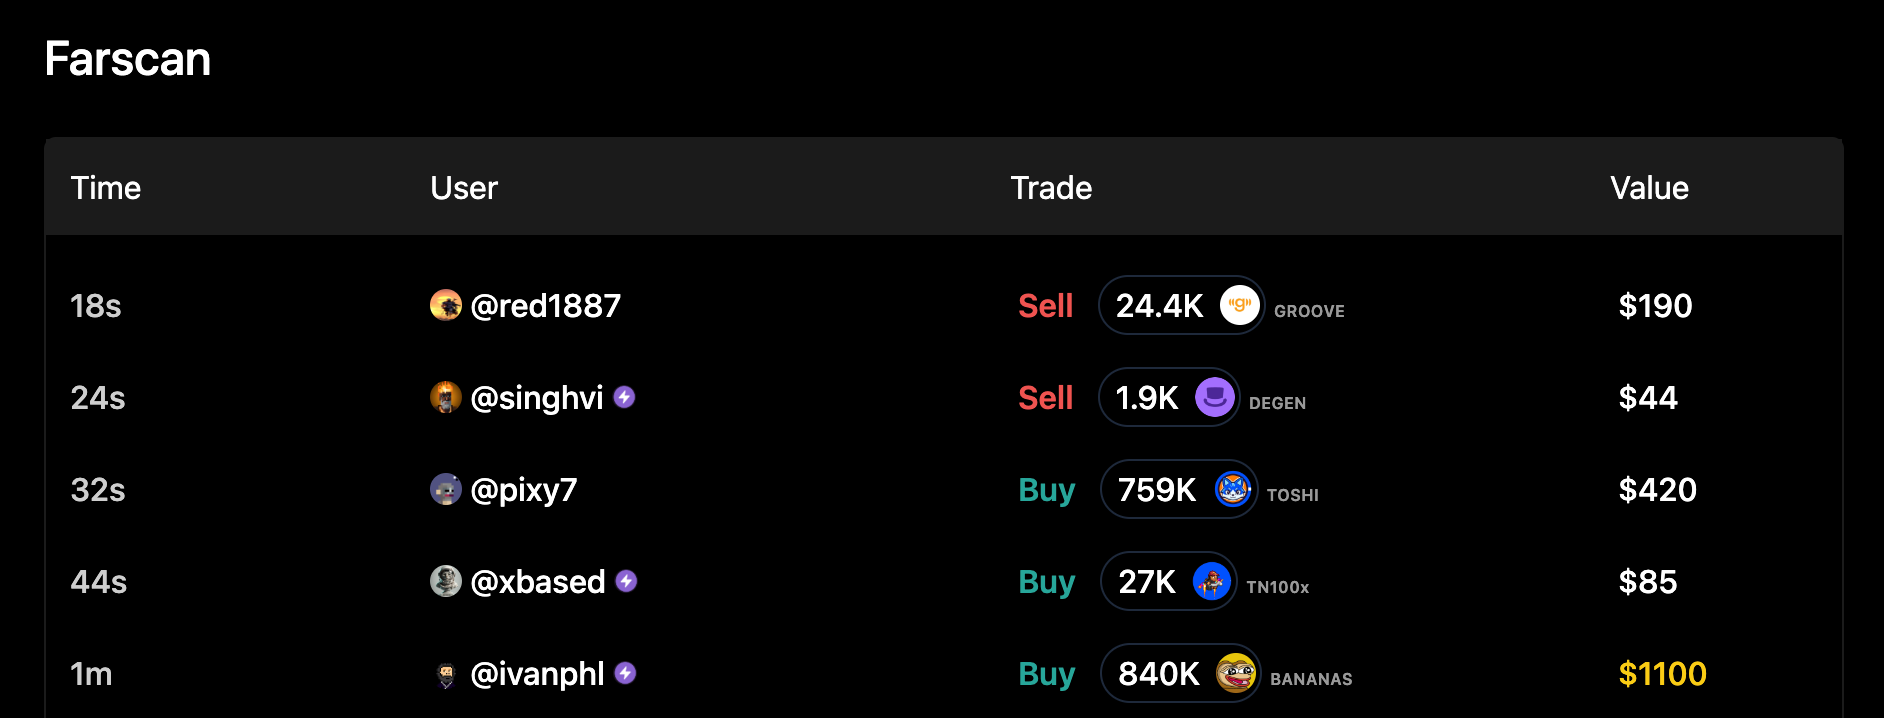Select the 24.4K GROOVE trade pill
1884x718 pixels.
point(1180,305)
